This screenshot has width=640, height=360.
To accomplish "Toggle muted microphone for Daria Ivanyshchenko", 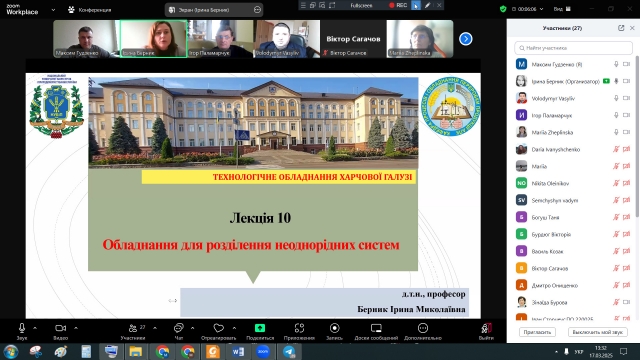I will [616, 149].
